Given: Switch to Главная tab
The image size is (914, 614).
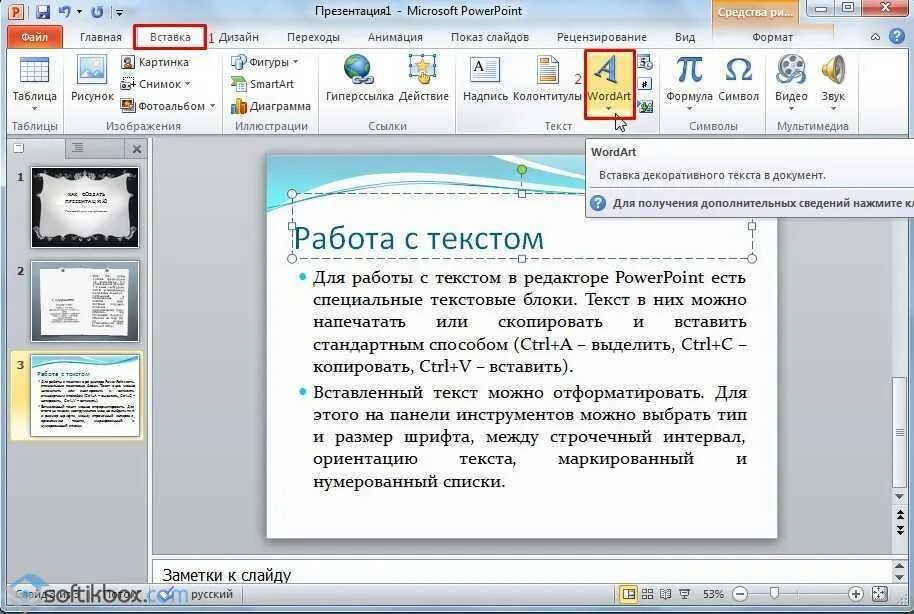Looking at the screenshot, I should 101,37.
